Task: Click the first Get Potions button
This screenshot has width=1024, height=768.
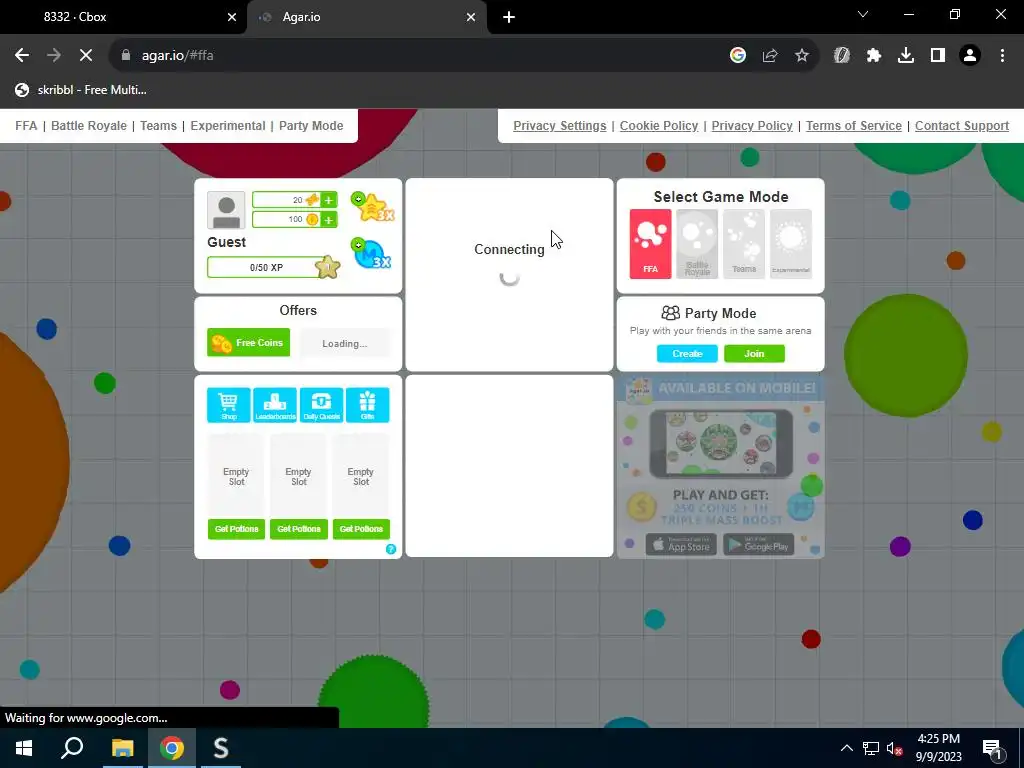Action: click(236, 528)
